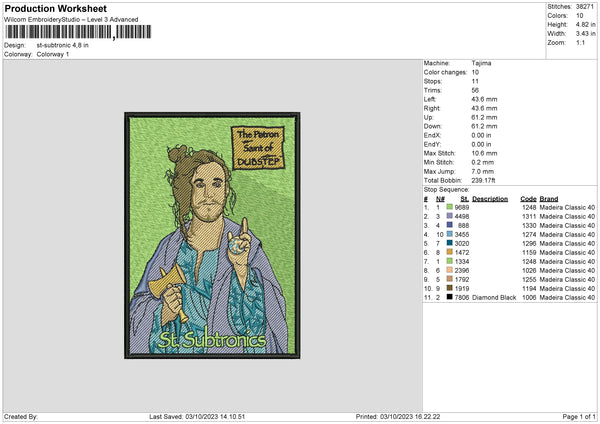This screenshot has height=424, width=600.
Task: Click the brown swatch for code 1194
Action: [449, 288]
